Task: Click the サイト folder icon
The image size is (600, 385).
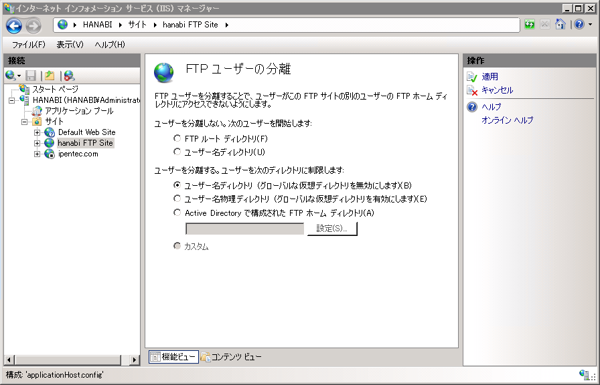Action: (x=37, y=122)
